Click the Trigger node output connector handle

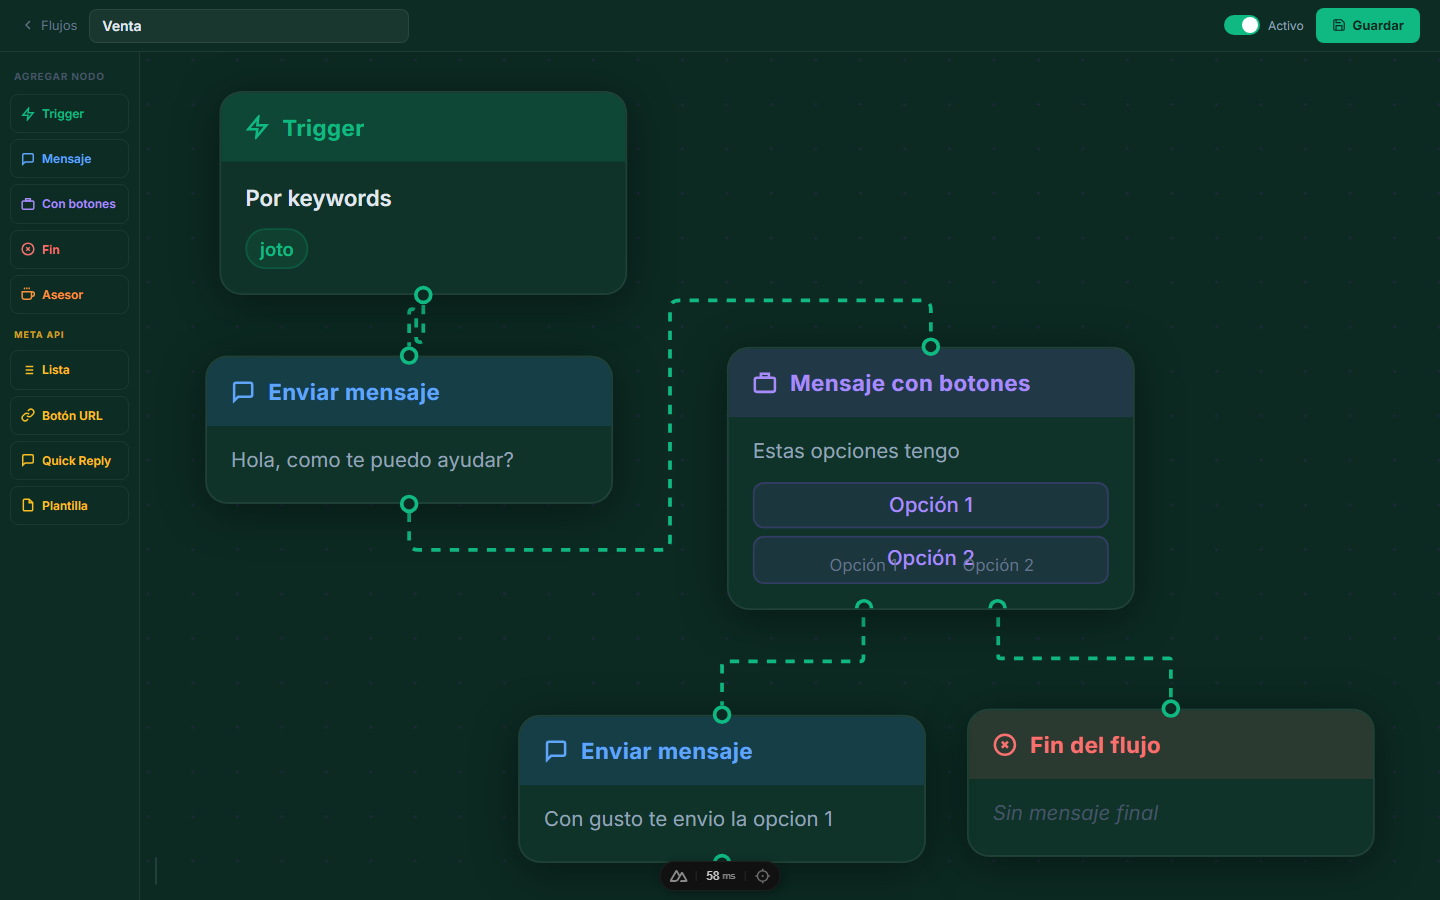423,295
